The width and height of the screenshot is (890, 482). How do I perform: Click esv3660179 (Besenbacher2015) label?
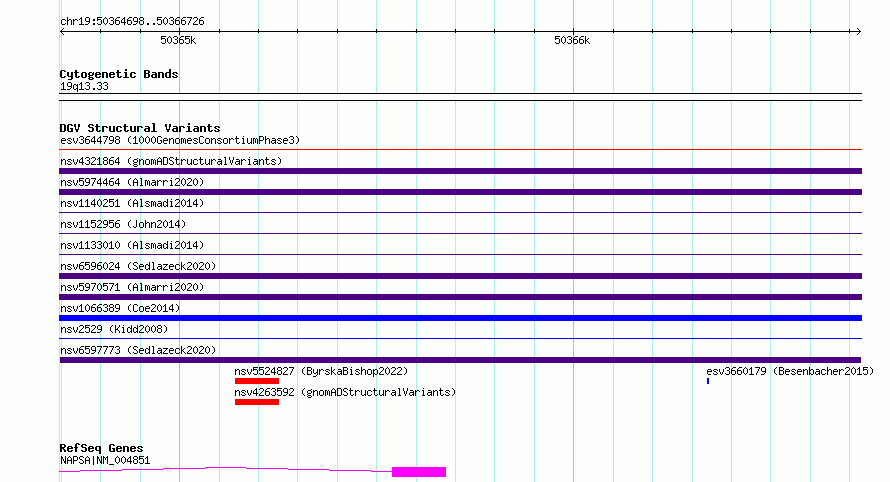(x=790, y=371)
